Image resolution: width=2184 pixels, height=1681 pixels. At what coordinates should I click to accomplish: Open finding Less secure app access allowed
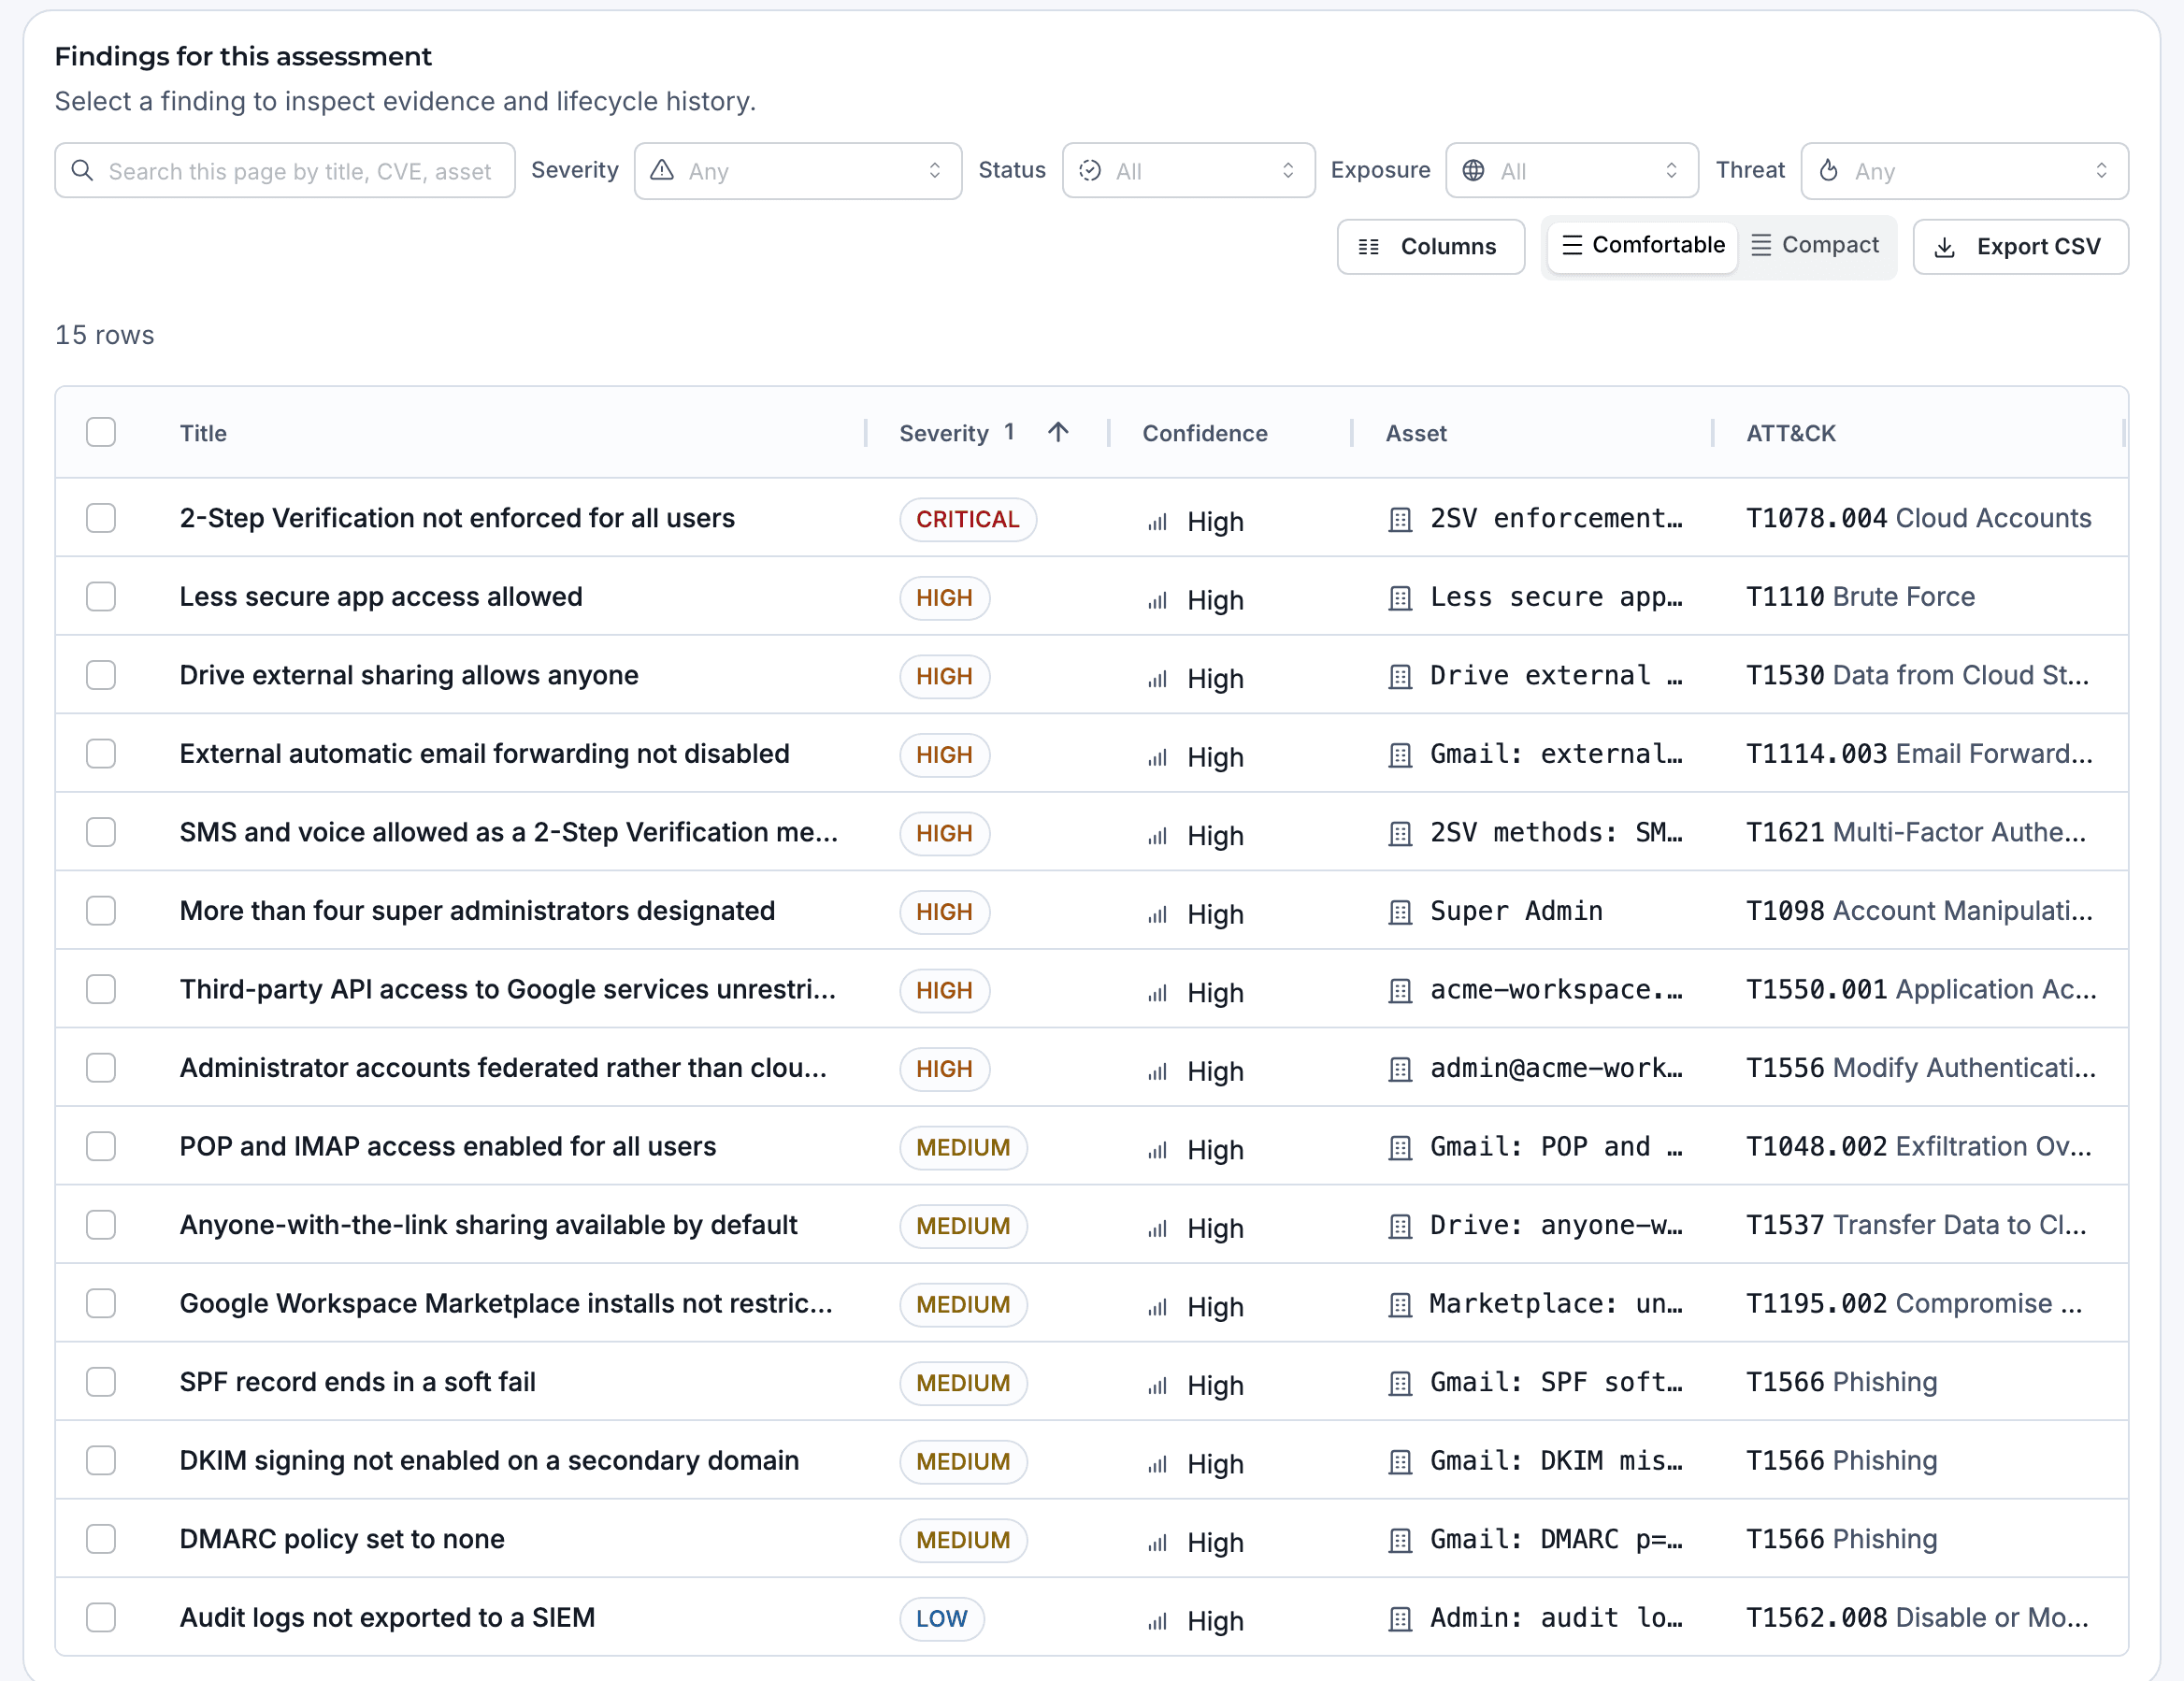(x=381, y=597)
